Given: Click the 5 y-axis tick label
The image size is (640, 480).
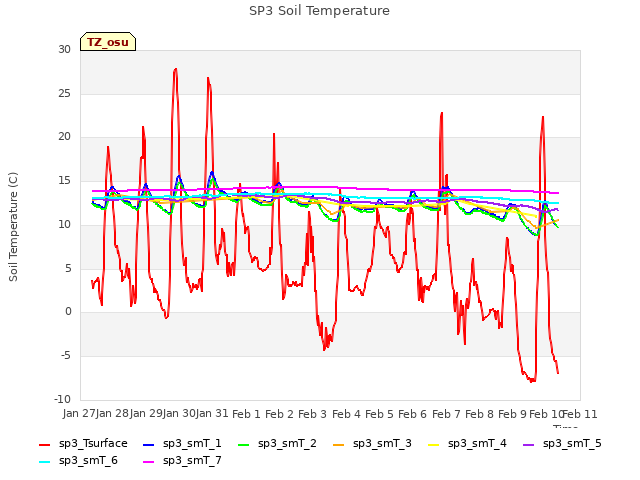Looking at the screenshot, I should click(x=68, y=268).
